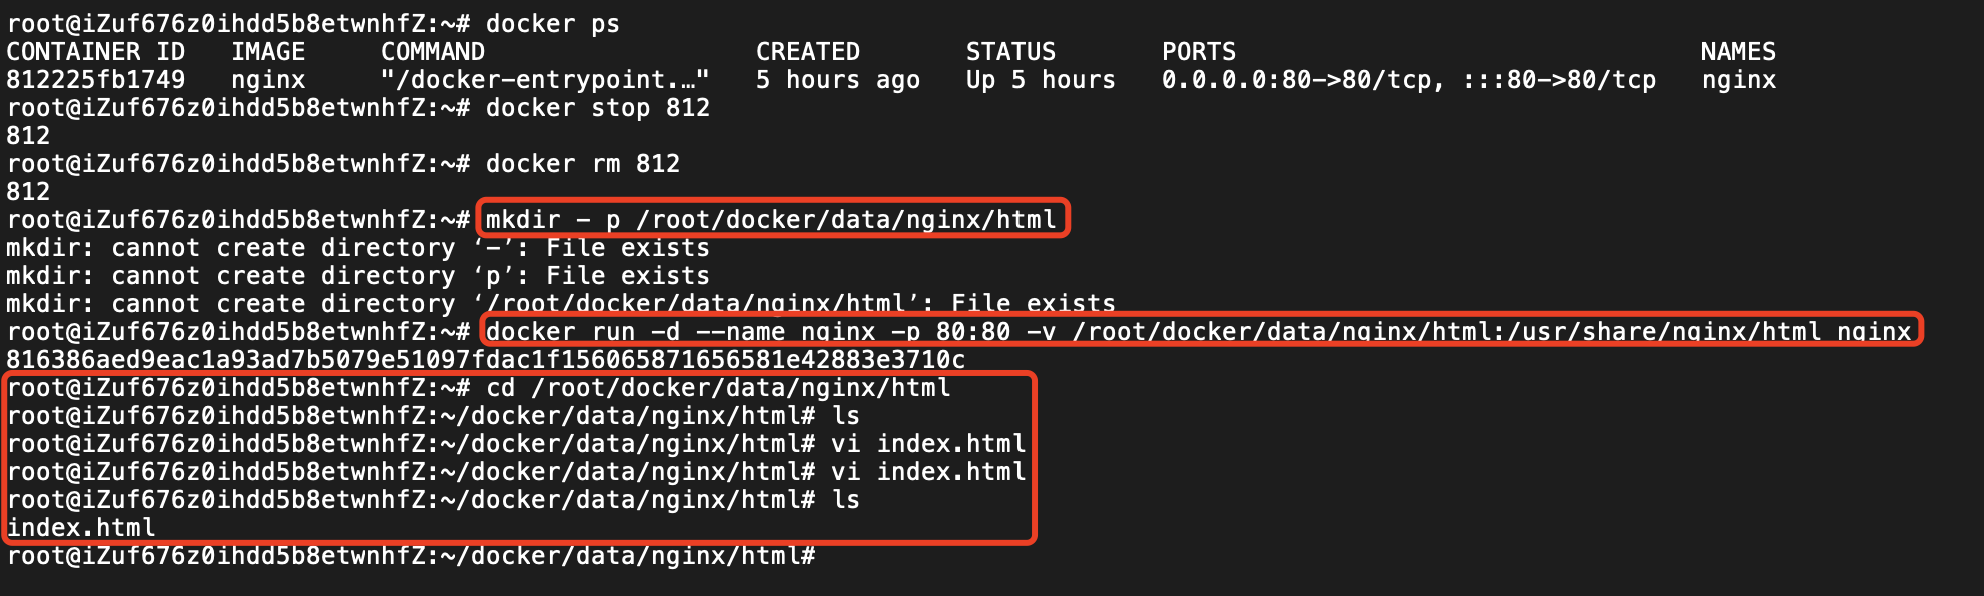
Task: Click the index.html output of the last ls
Action: tap(82, 528)
